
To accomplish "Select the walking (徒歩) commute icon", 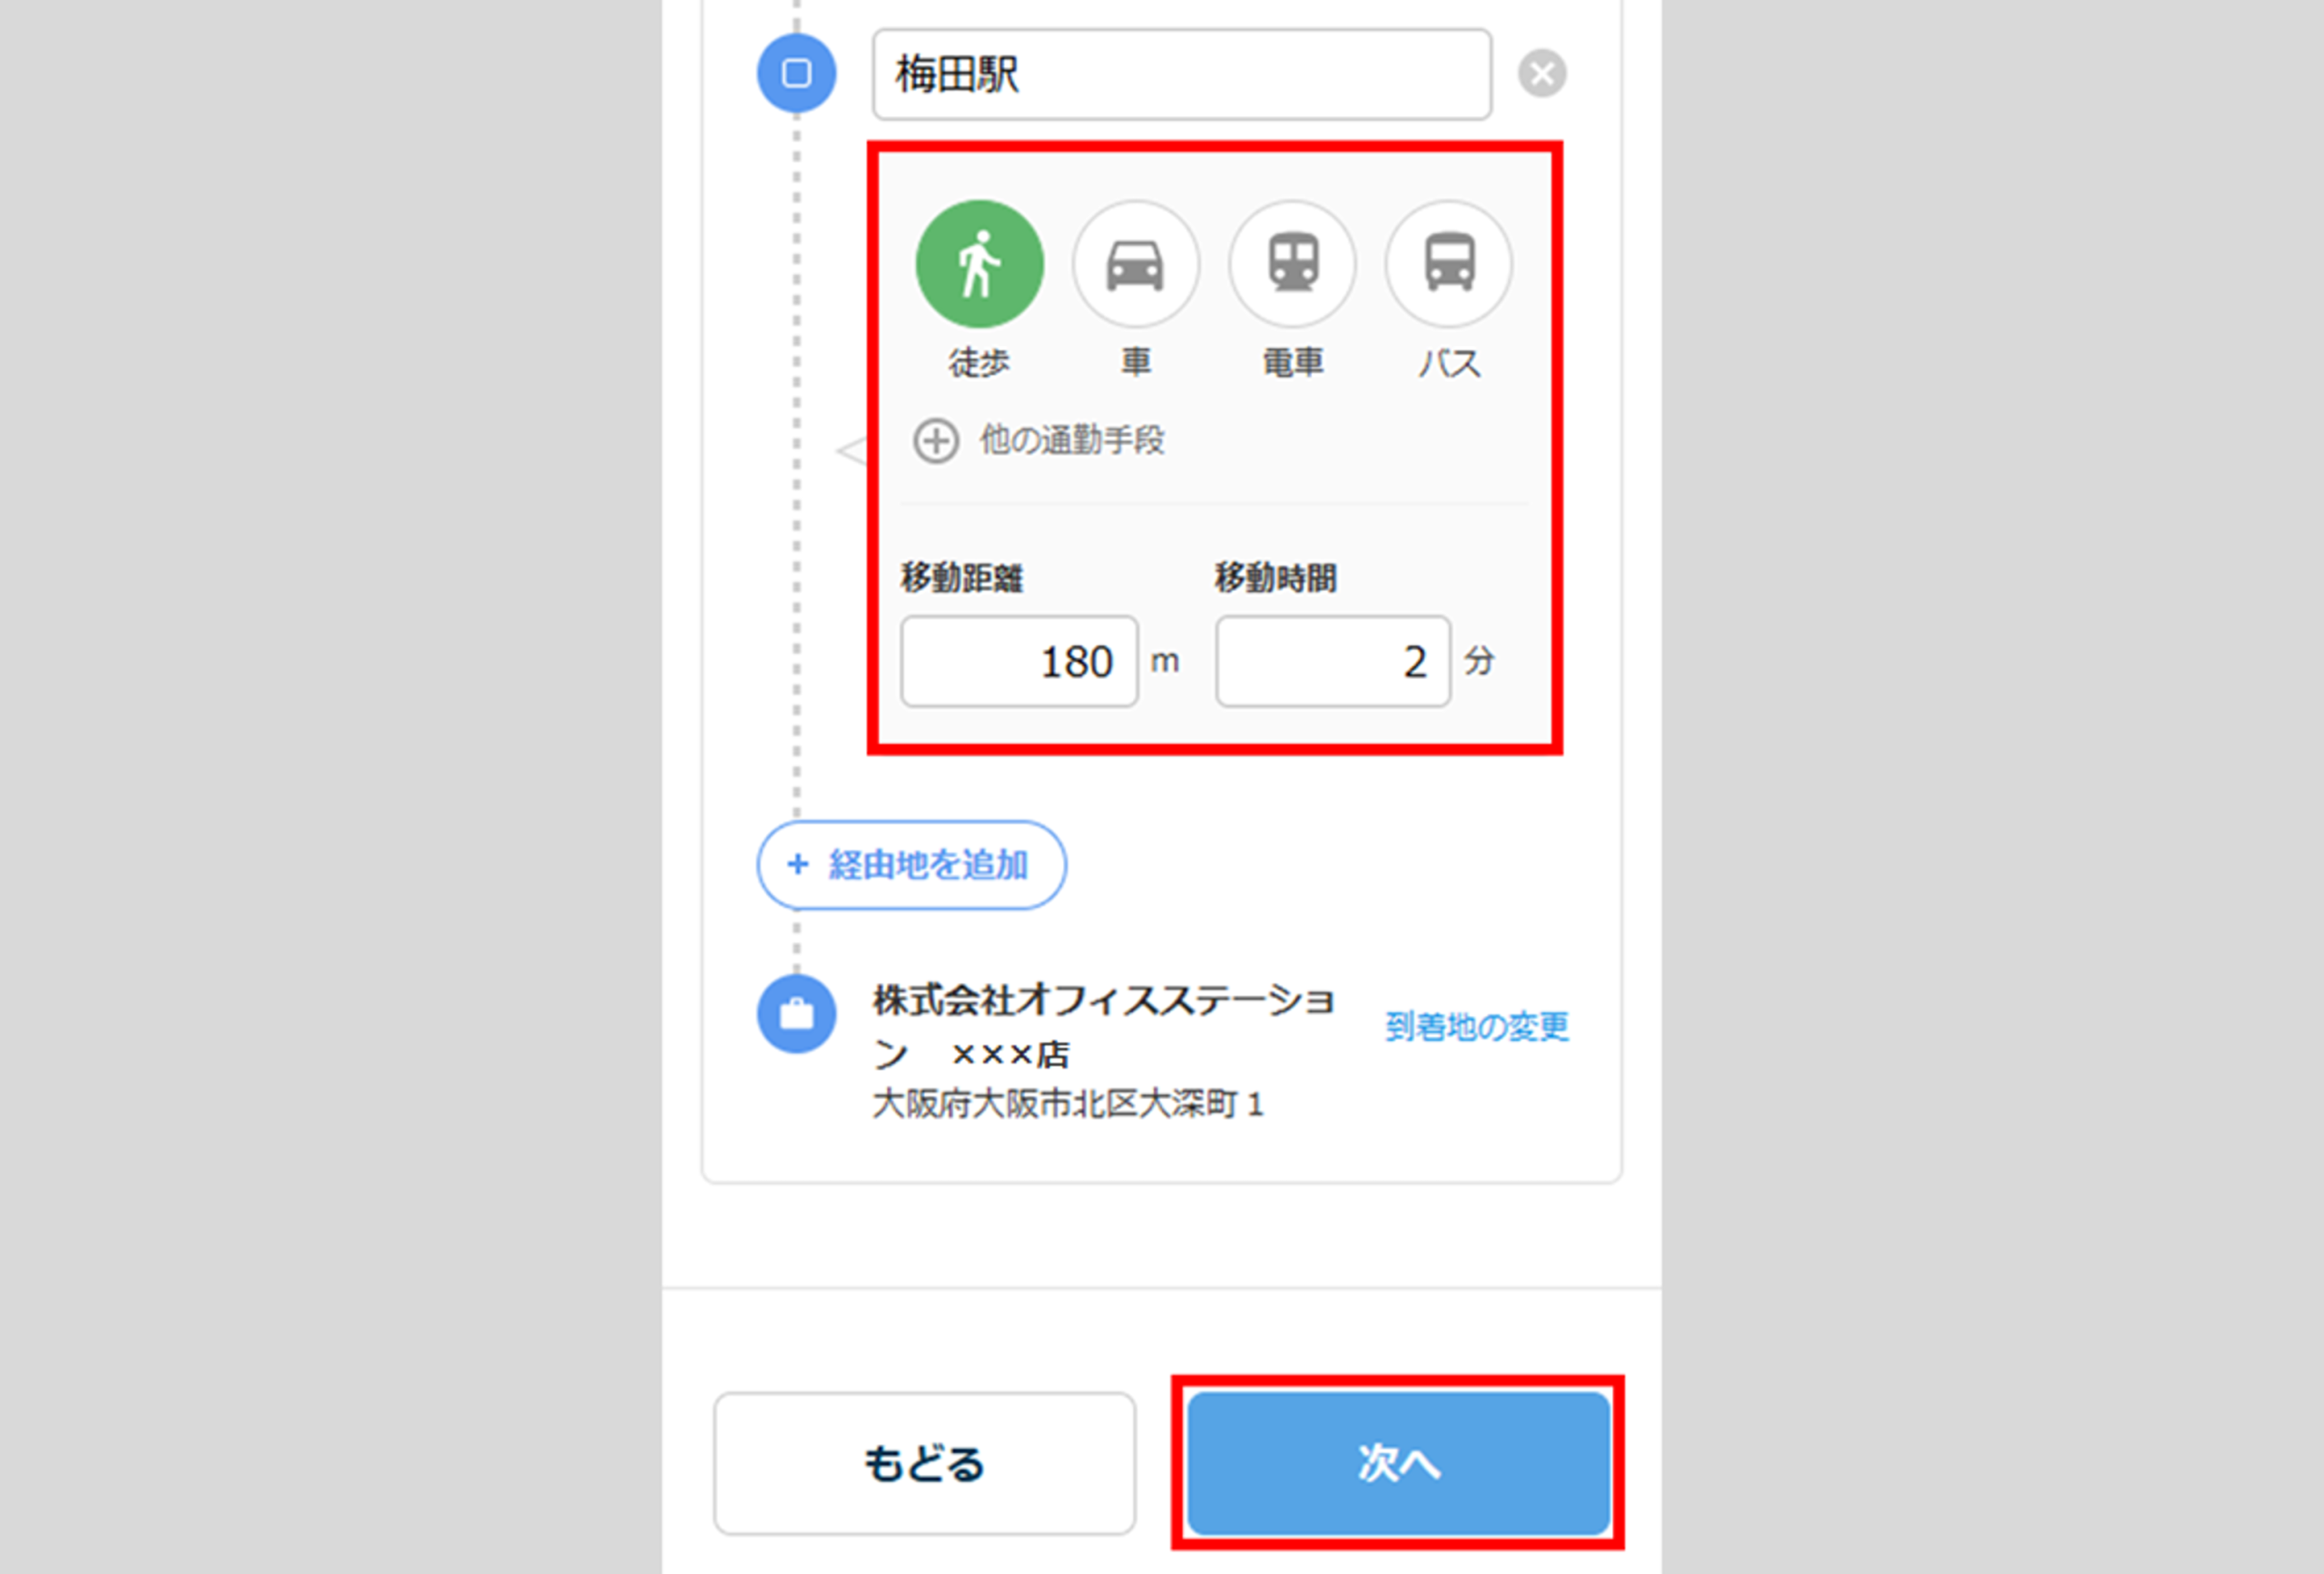I will click(979, 264).
